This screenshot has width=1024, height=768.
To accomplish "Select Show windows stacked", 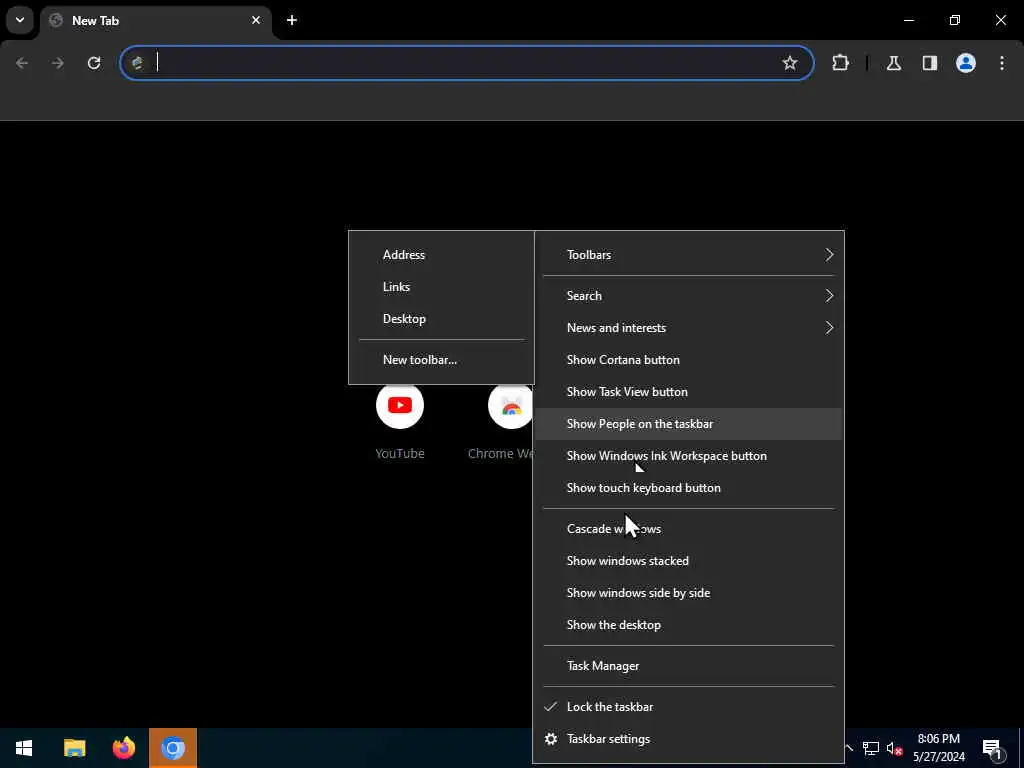I will pyautogui.click(x=689, y=561).
